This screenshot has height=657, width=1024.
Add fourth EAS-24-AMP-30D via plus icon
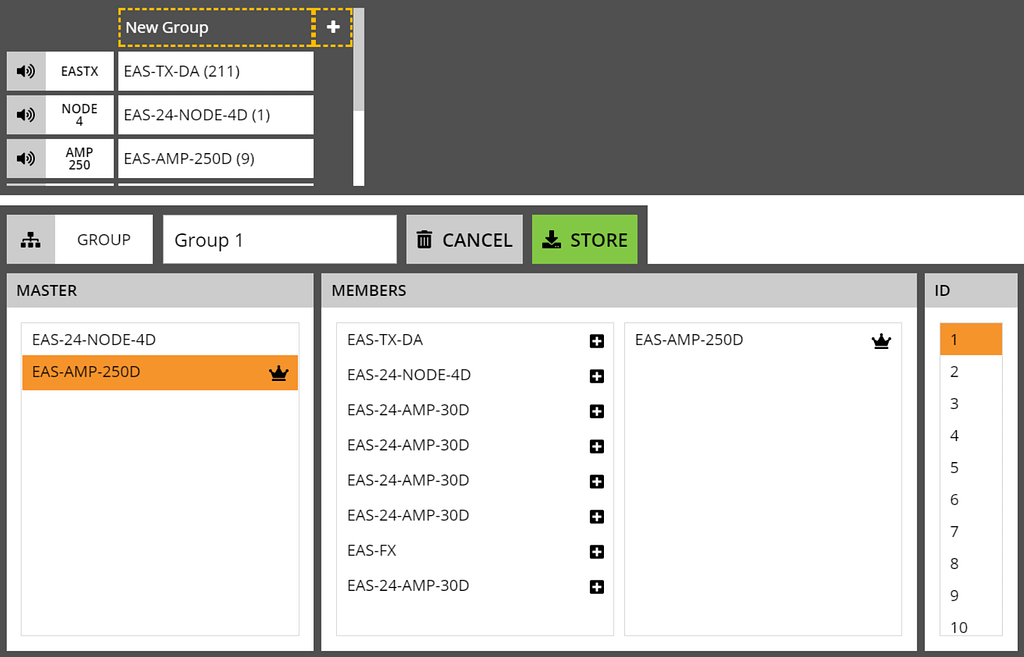tap(596, 517)
